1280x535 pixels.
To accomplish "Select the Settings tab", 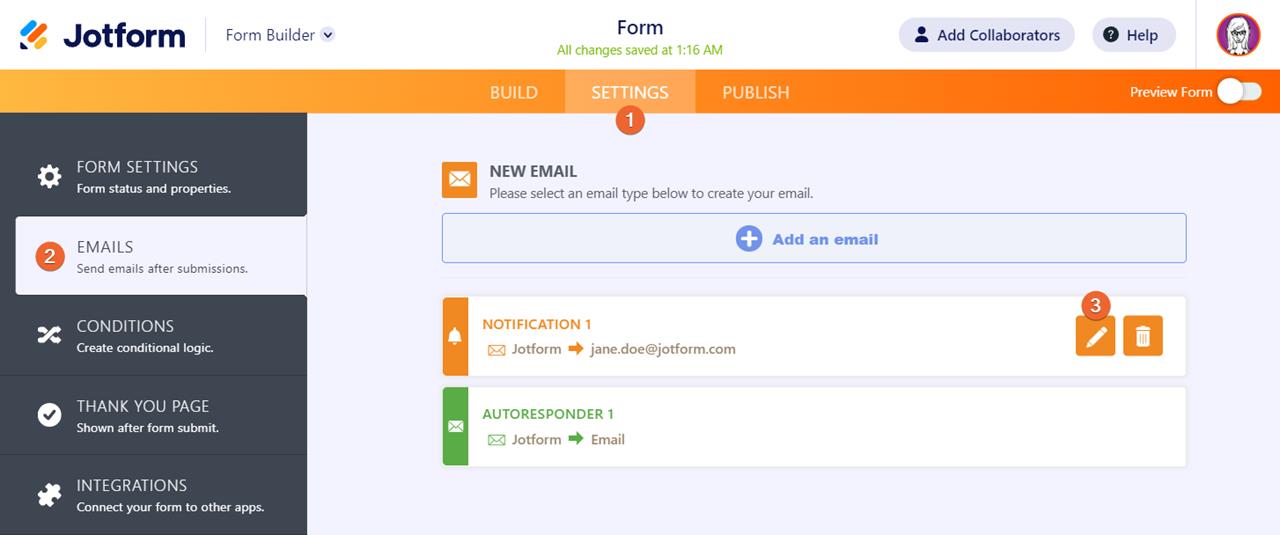I will click(630, 92).
